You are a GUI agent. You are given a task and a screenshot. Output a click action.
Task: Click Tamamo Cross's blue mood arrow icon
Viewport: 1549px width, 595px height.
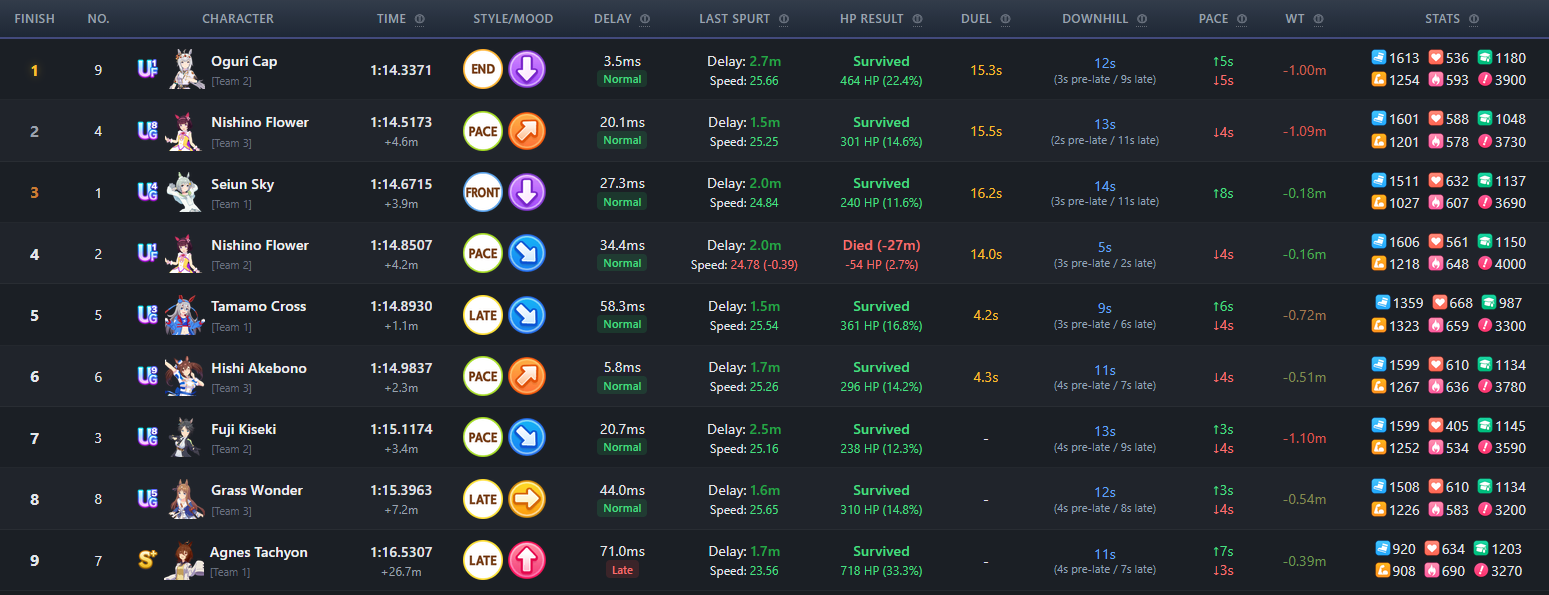(527, 315)
